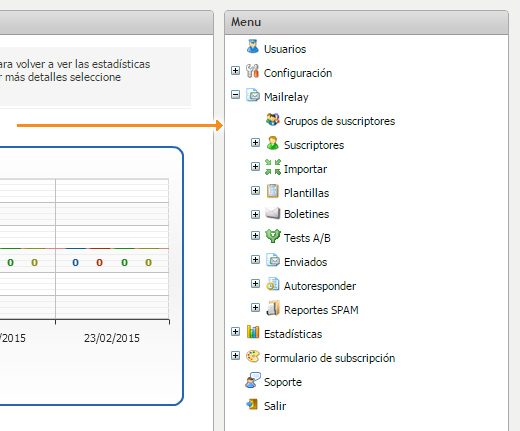Click the 23/02/2015 chart date label
520x431 pixels.
tap(112, 338)
